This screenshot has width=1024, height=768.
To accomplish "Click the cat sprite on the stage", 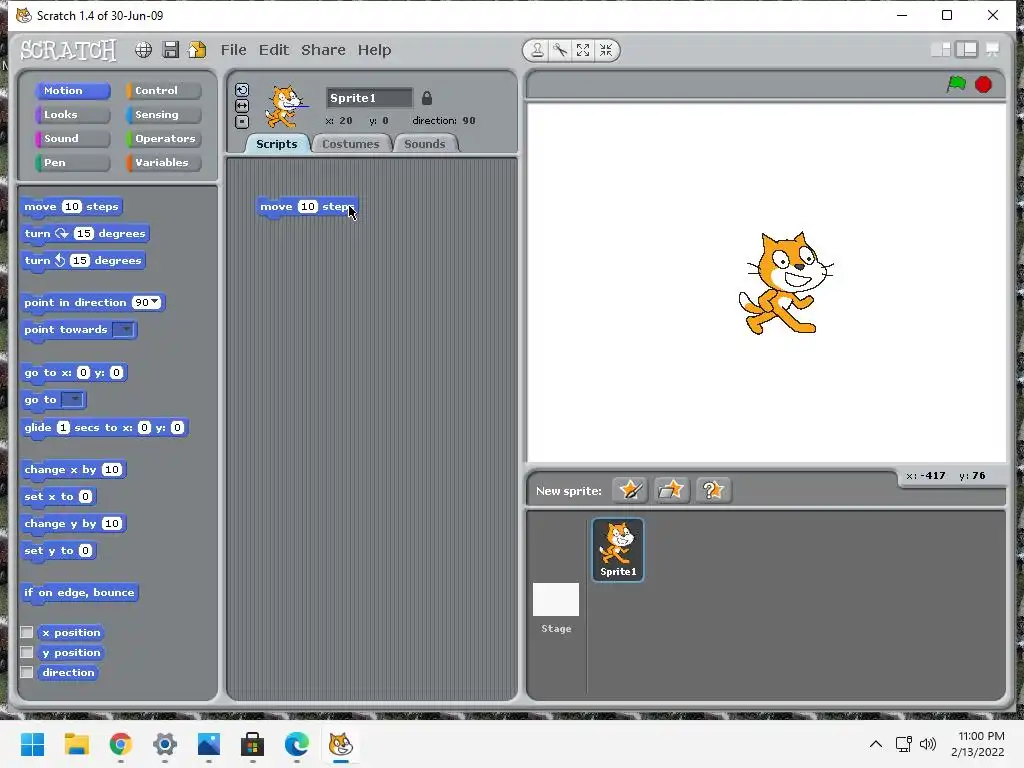I will click(784, 283).
